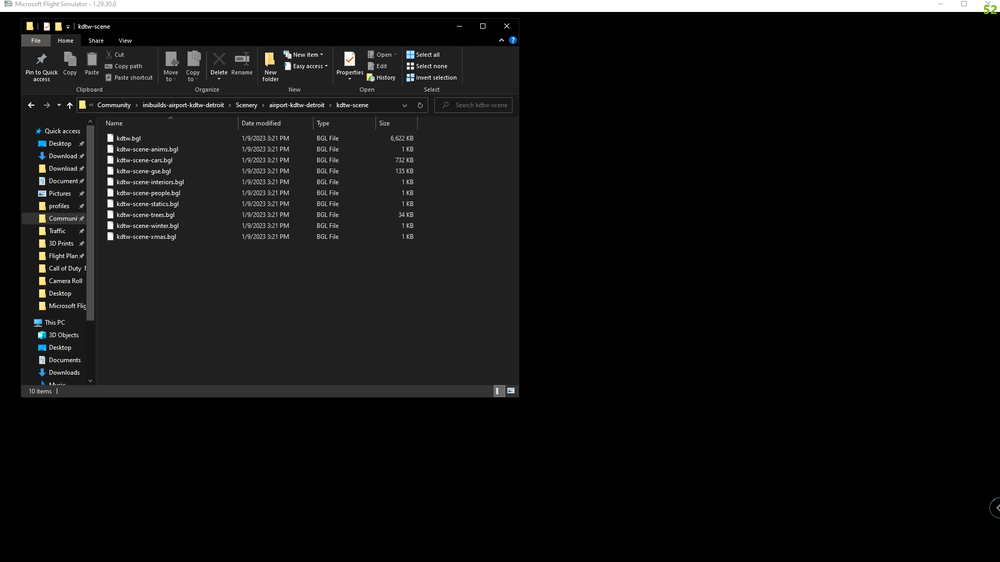Go back with the Back arrow
Screen dimensions: 1000x562
point(31,105)
